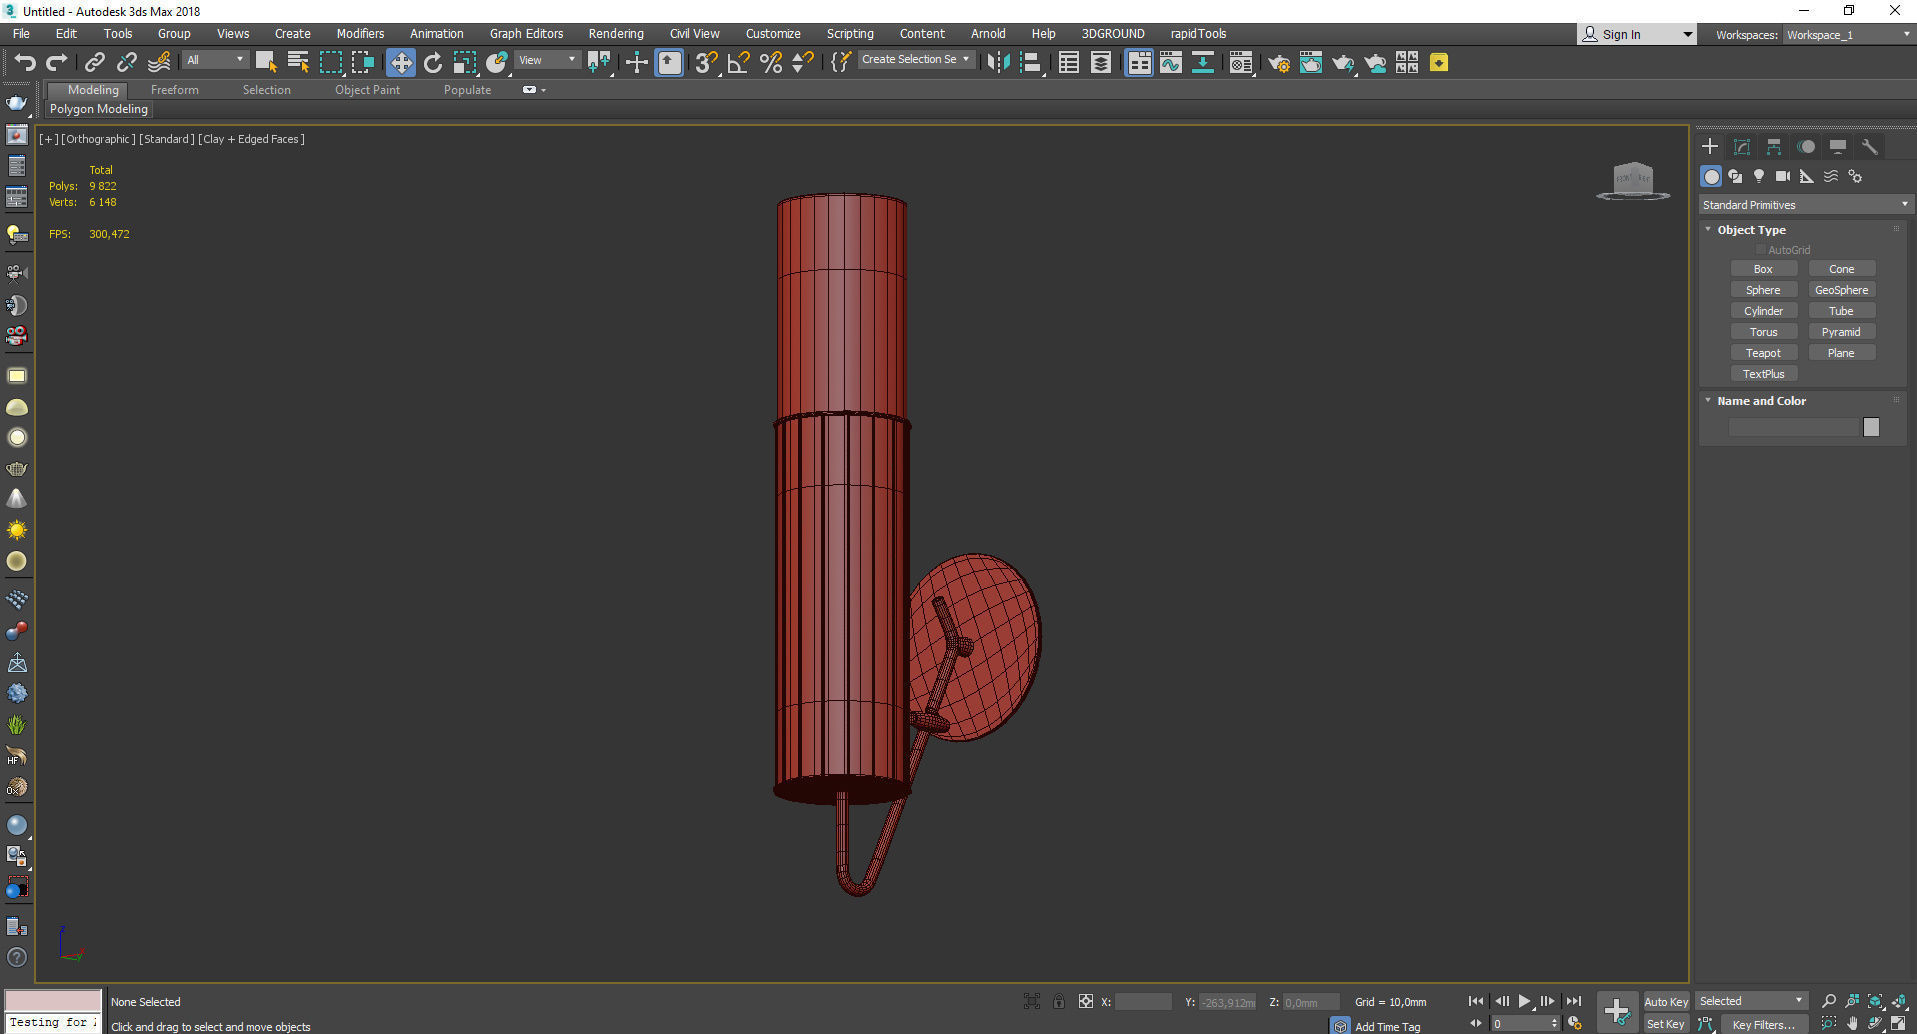Toggle the selection lock icon
Screen dimensions: 1917x1034
(x=1059, y=1001)
